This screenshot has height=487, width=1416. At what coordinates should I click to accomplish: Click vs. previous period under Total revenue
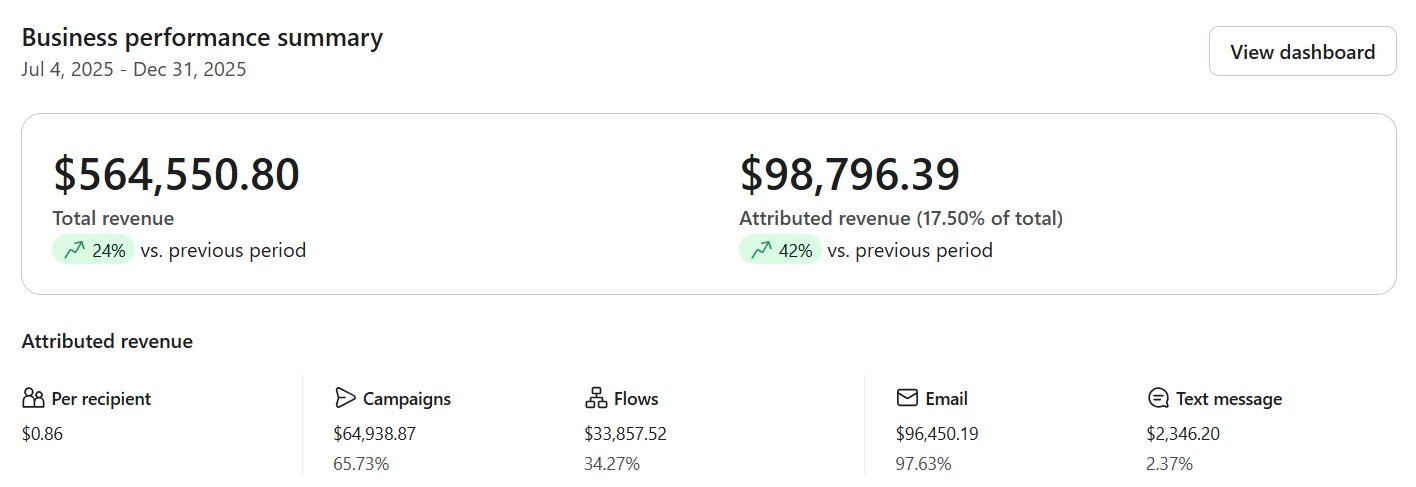[x=223, y=250]
